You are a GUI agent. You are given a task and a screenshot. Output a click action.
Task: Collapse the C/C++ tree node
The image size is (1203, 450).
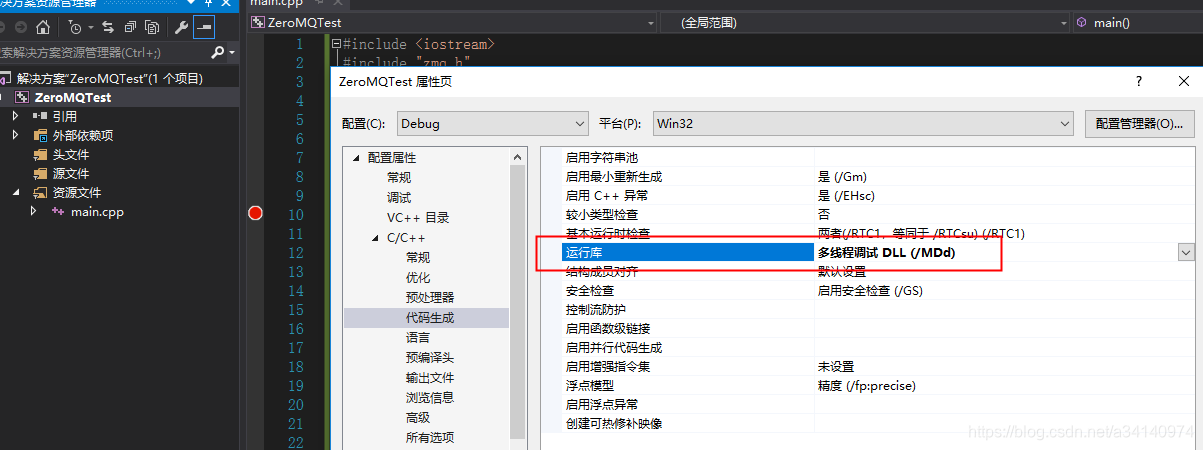[375, 238]
